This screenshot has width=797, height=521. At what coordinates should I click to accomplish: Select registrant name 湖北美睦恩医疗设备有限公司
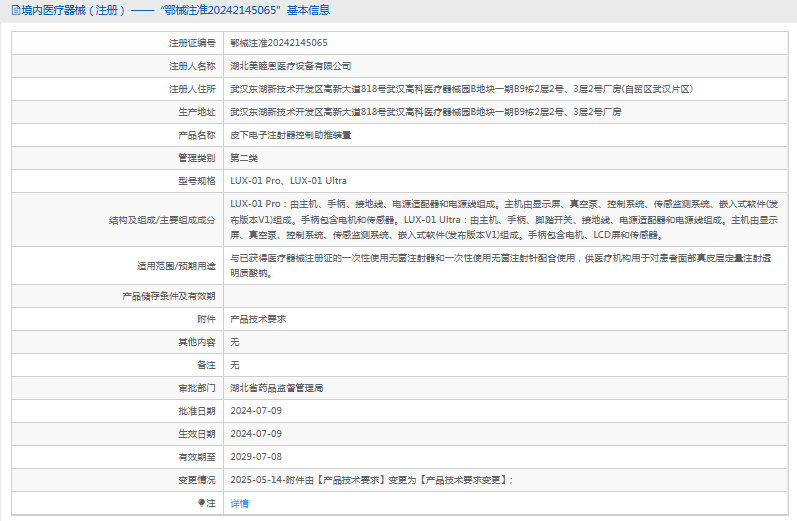click(291, 66)
